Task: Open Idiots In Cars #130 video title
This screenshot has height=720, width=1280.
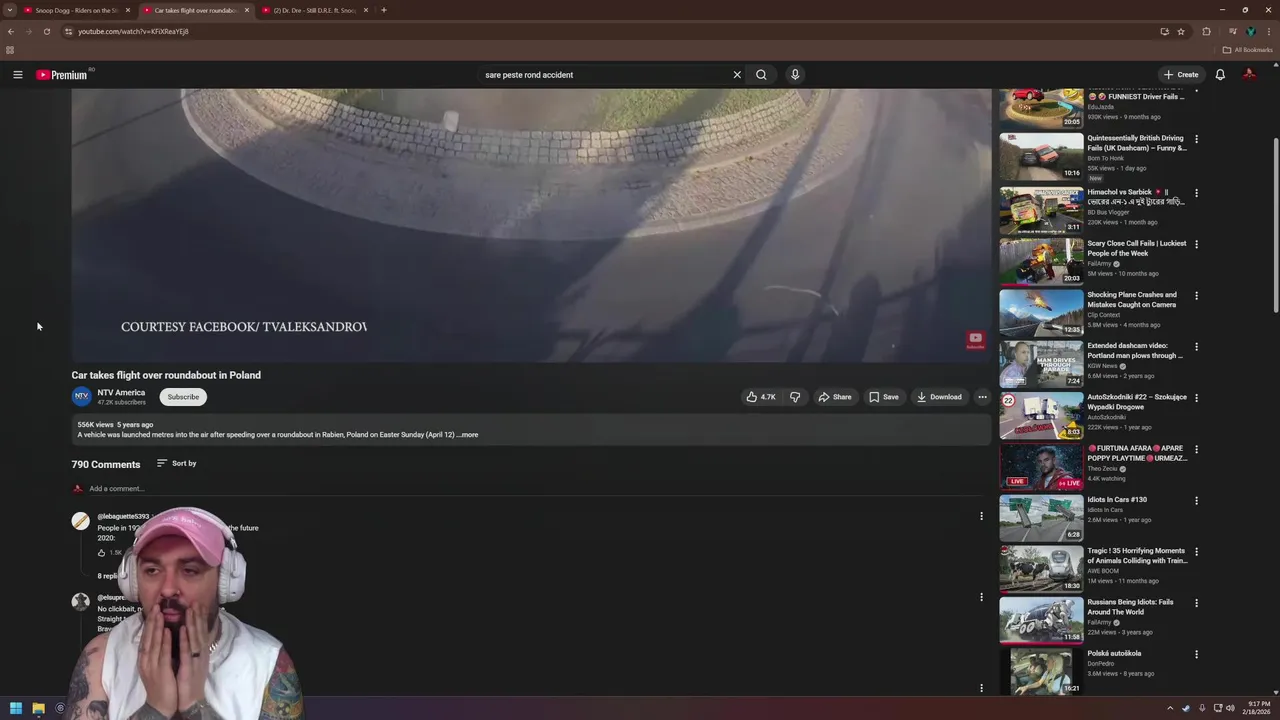Action: click(x=1117, y=500)
